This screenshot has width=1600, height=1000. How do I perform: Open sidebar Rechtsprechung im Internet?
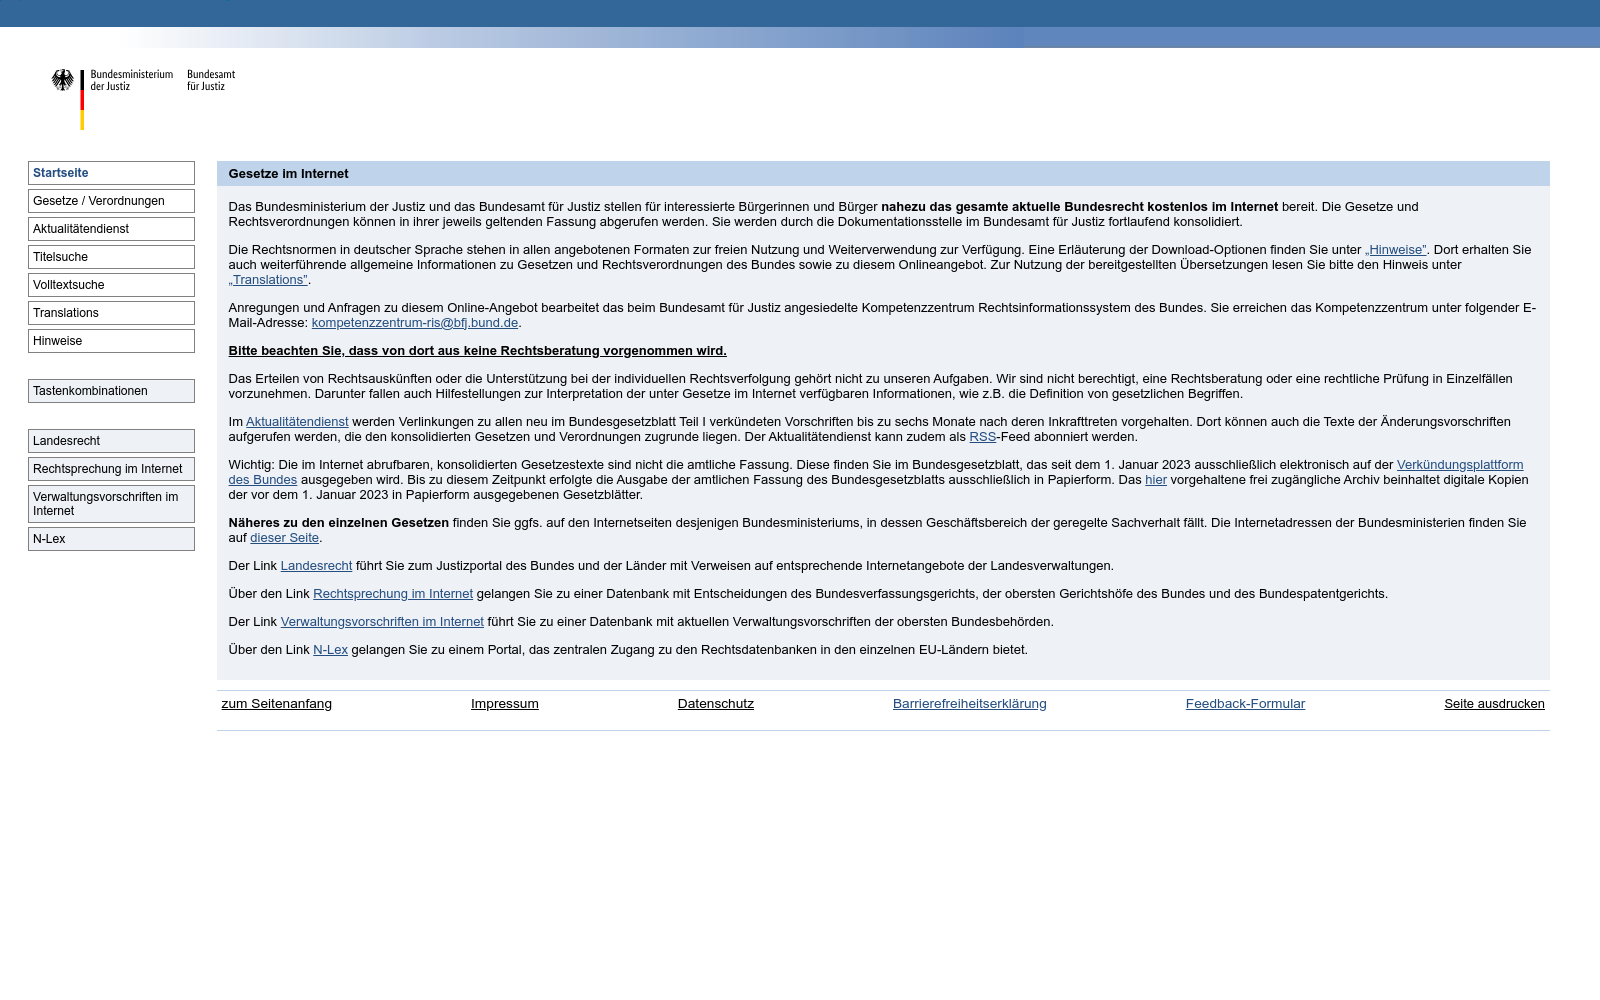(x=111, y=469)
